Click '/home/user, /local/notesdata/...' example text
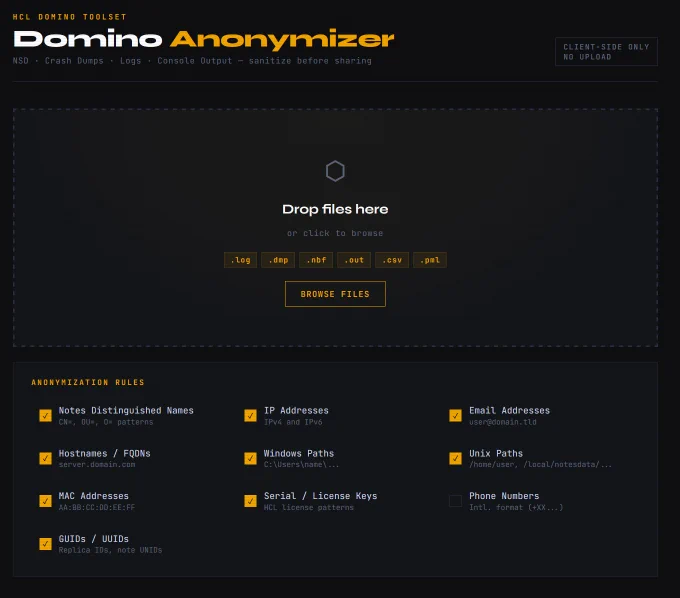 point(540,464)
